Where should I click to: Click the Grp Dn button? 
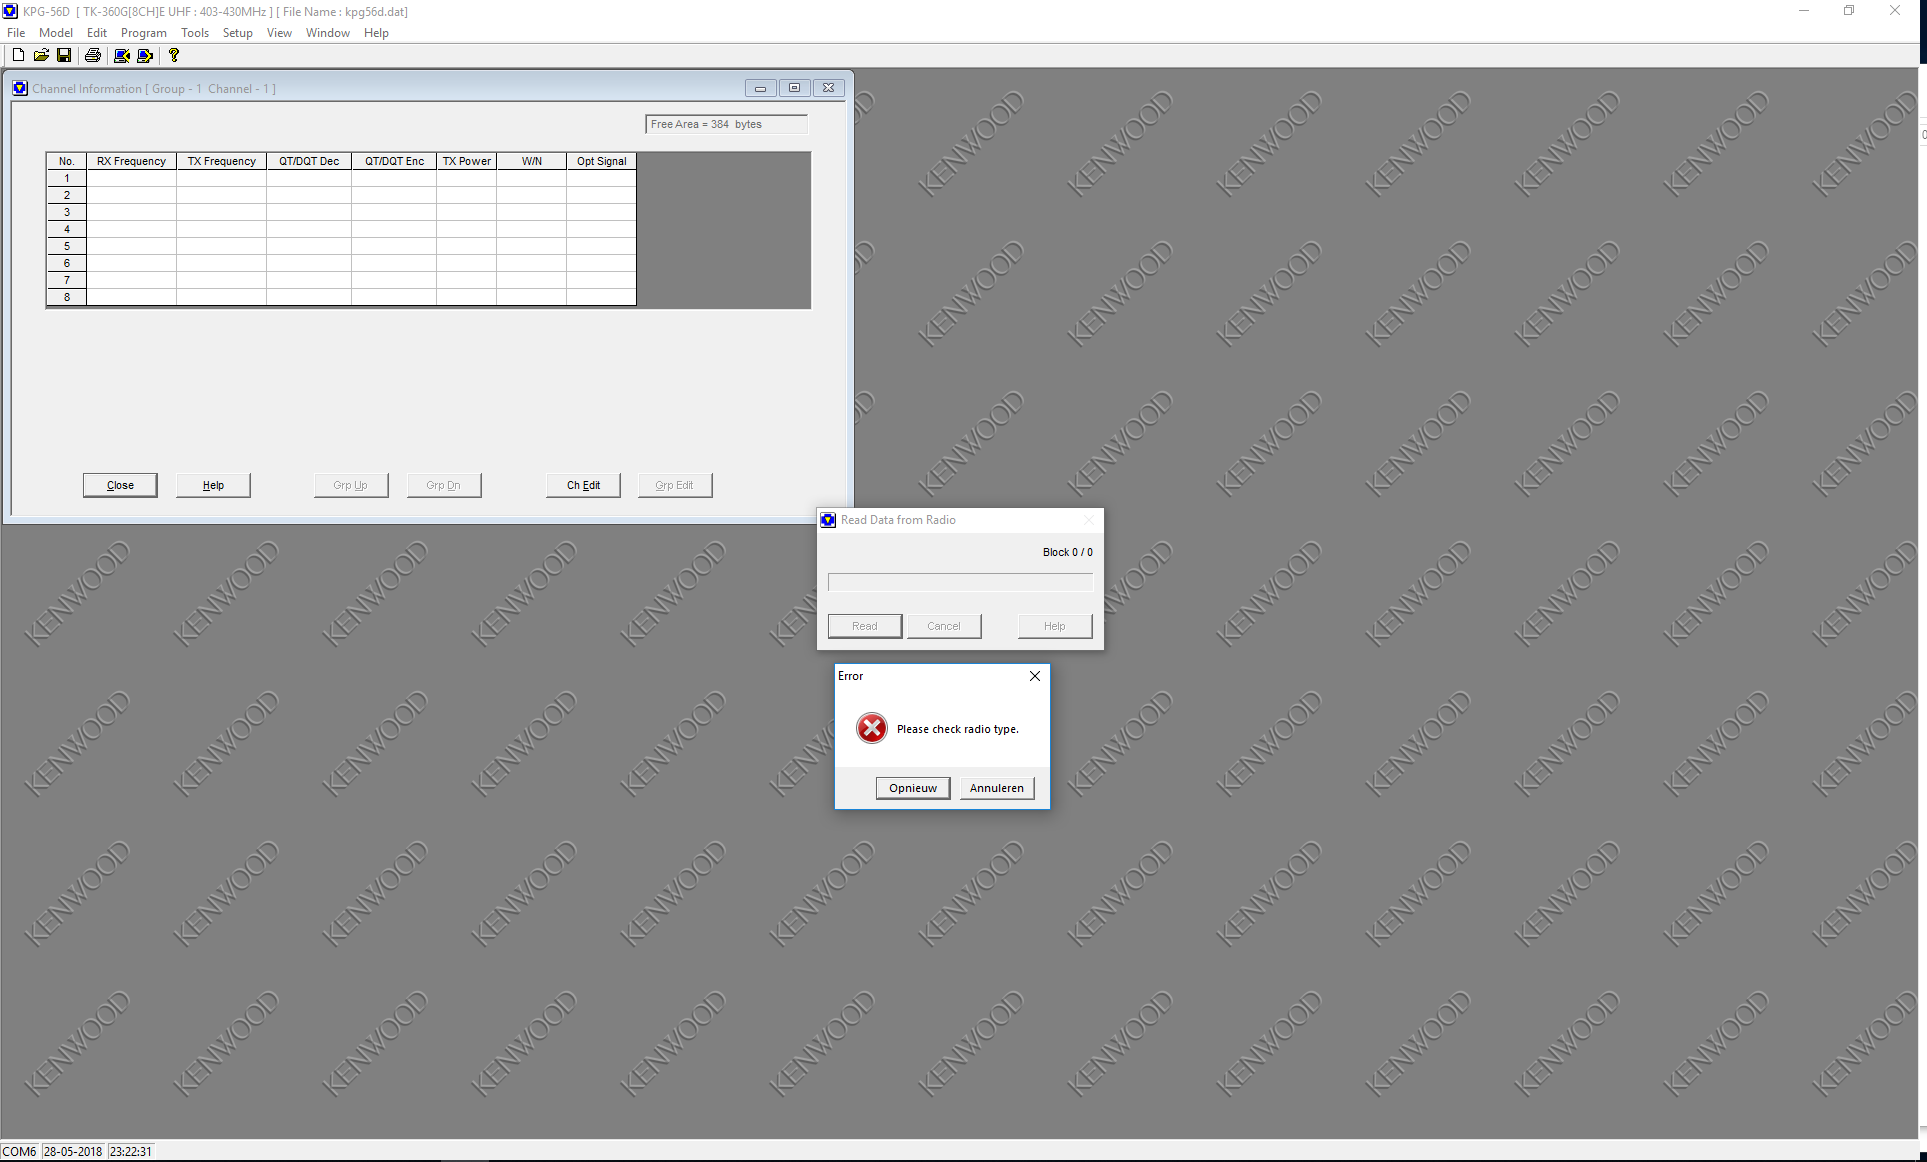click(444, 485)
